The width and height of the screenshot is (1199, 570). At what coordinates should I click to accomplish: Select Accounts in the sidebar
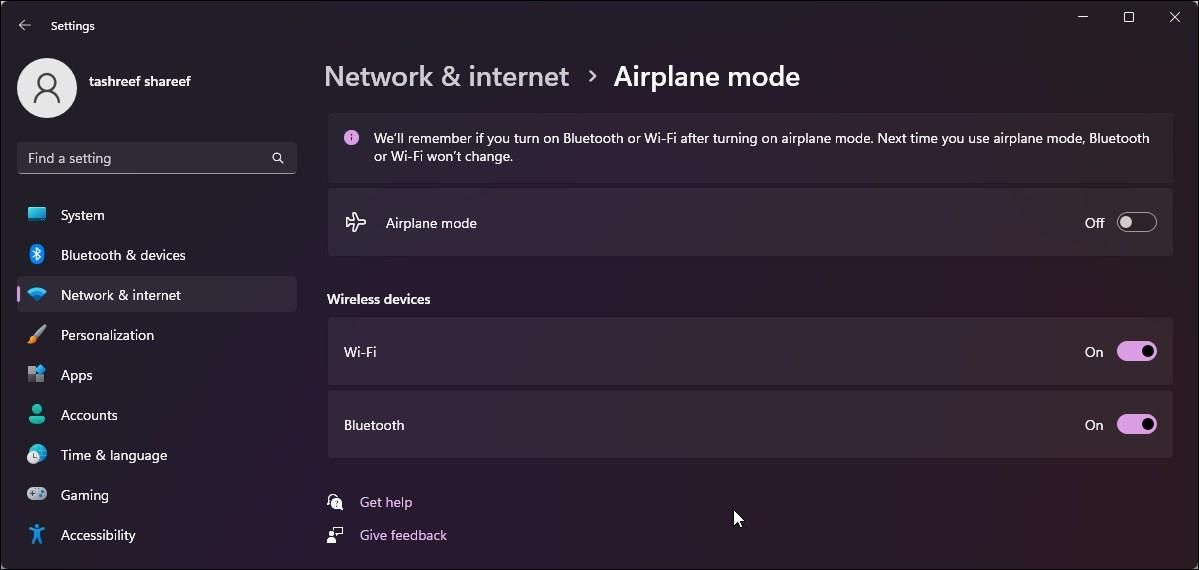tap(89, 415)
